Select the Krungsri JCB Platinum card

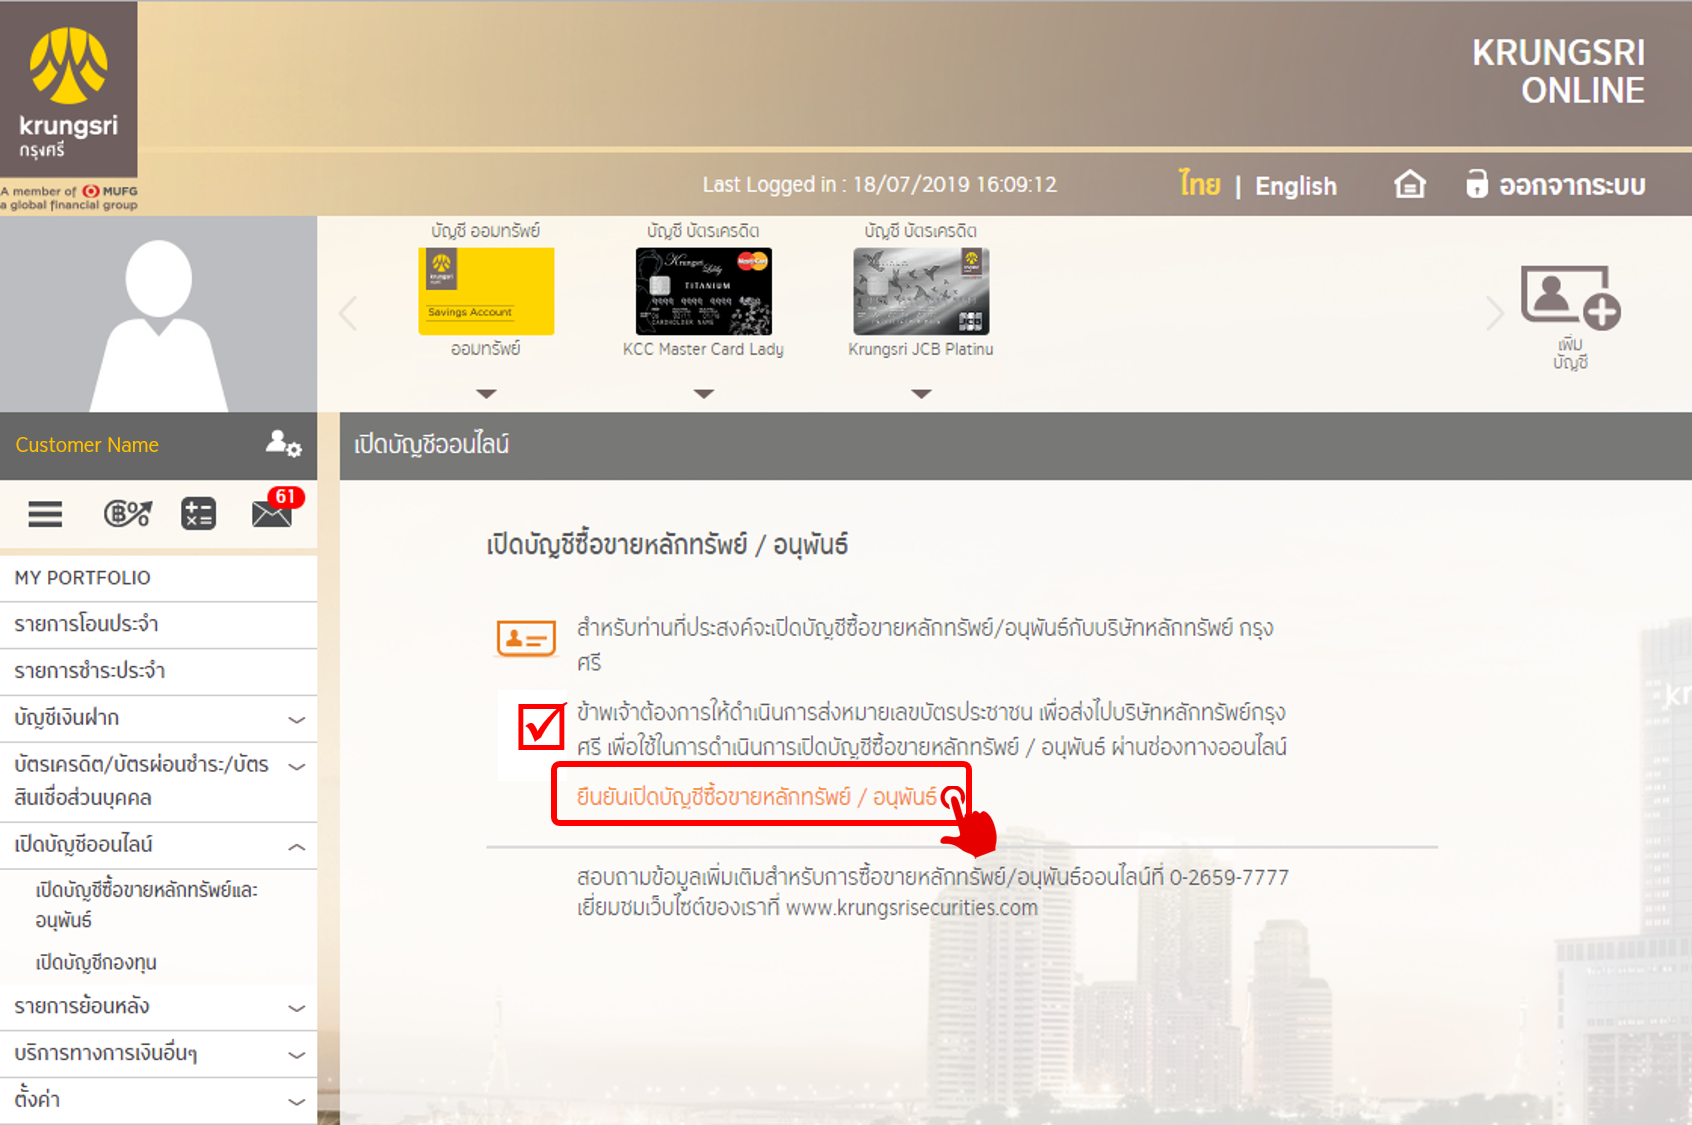pyautogui.click(x=921, y=291)
